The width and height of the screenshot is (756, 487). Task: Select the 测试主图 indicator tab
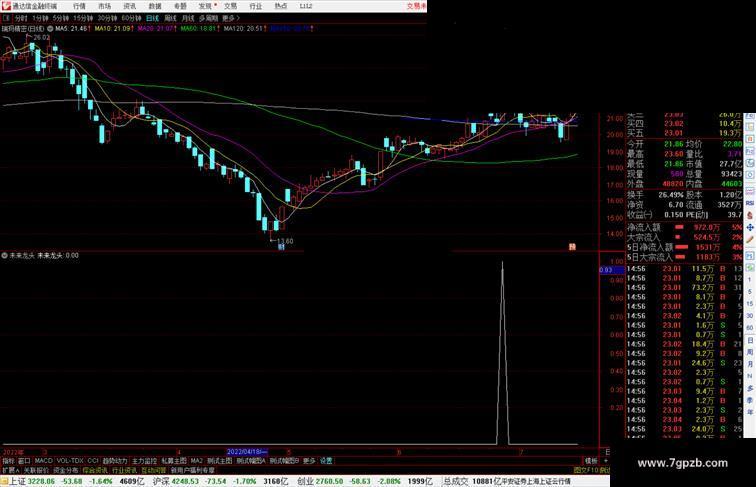point(220,461)
